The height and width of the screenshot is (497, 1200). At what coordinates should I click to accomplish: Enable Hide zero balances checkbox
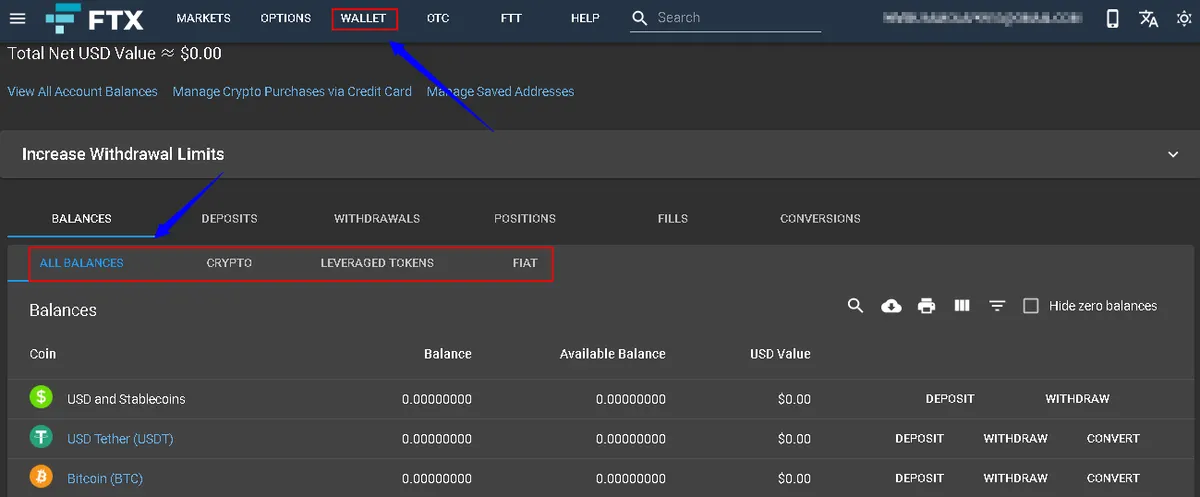[x=1031, y=306]
